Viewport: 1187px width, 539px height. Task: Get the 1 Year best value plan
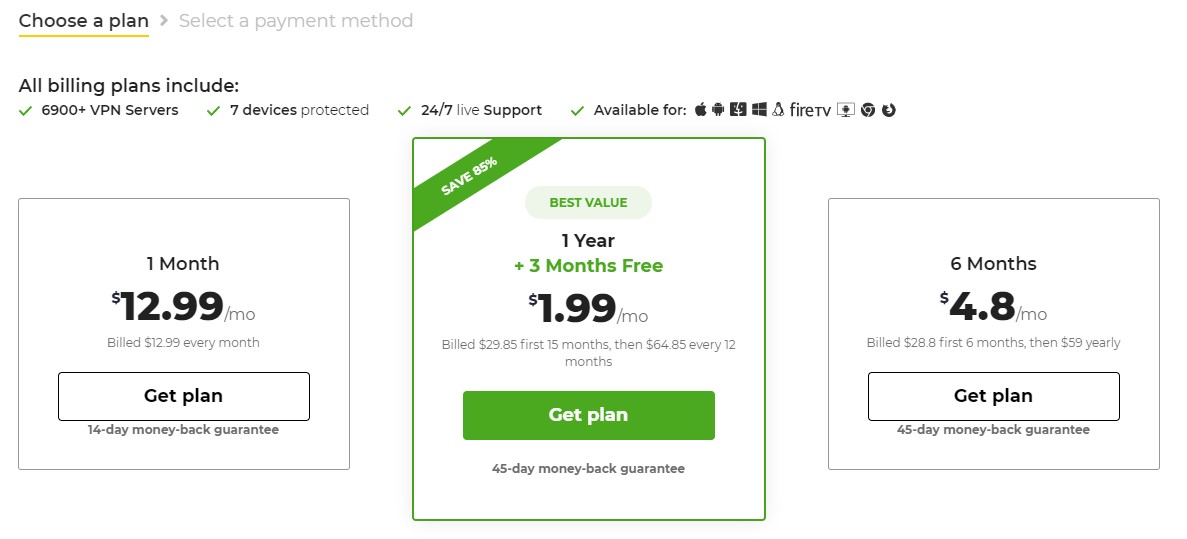(x=589, y=415)
